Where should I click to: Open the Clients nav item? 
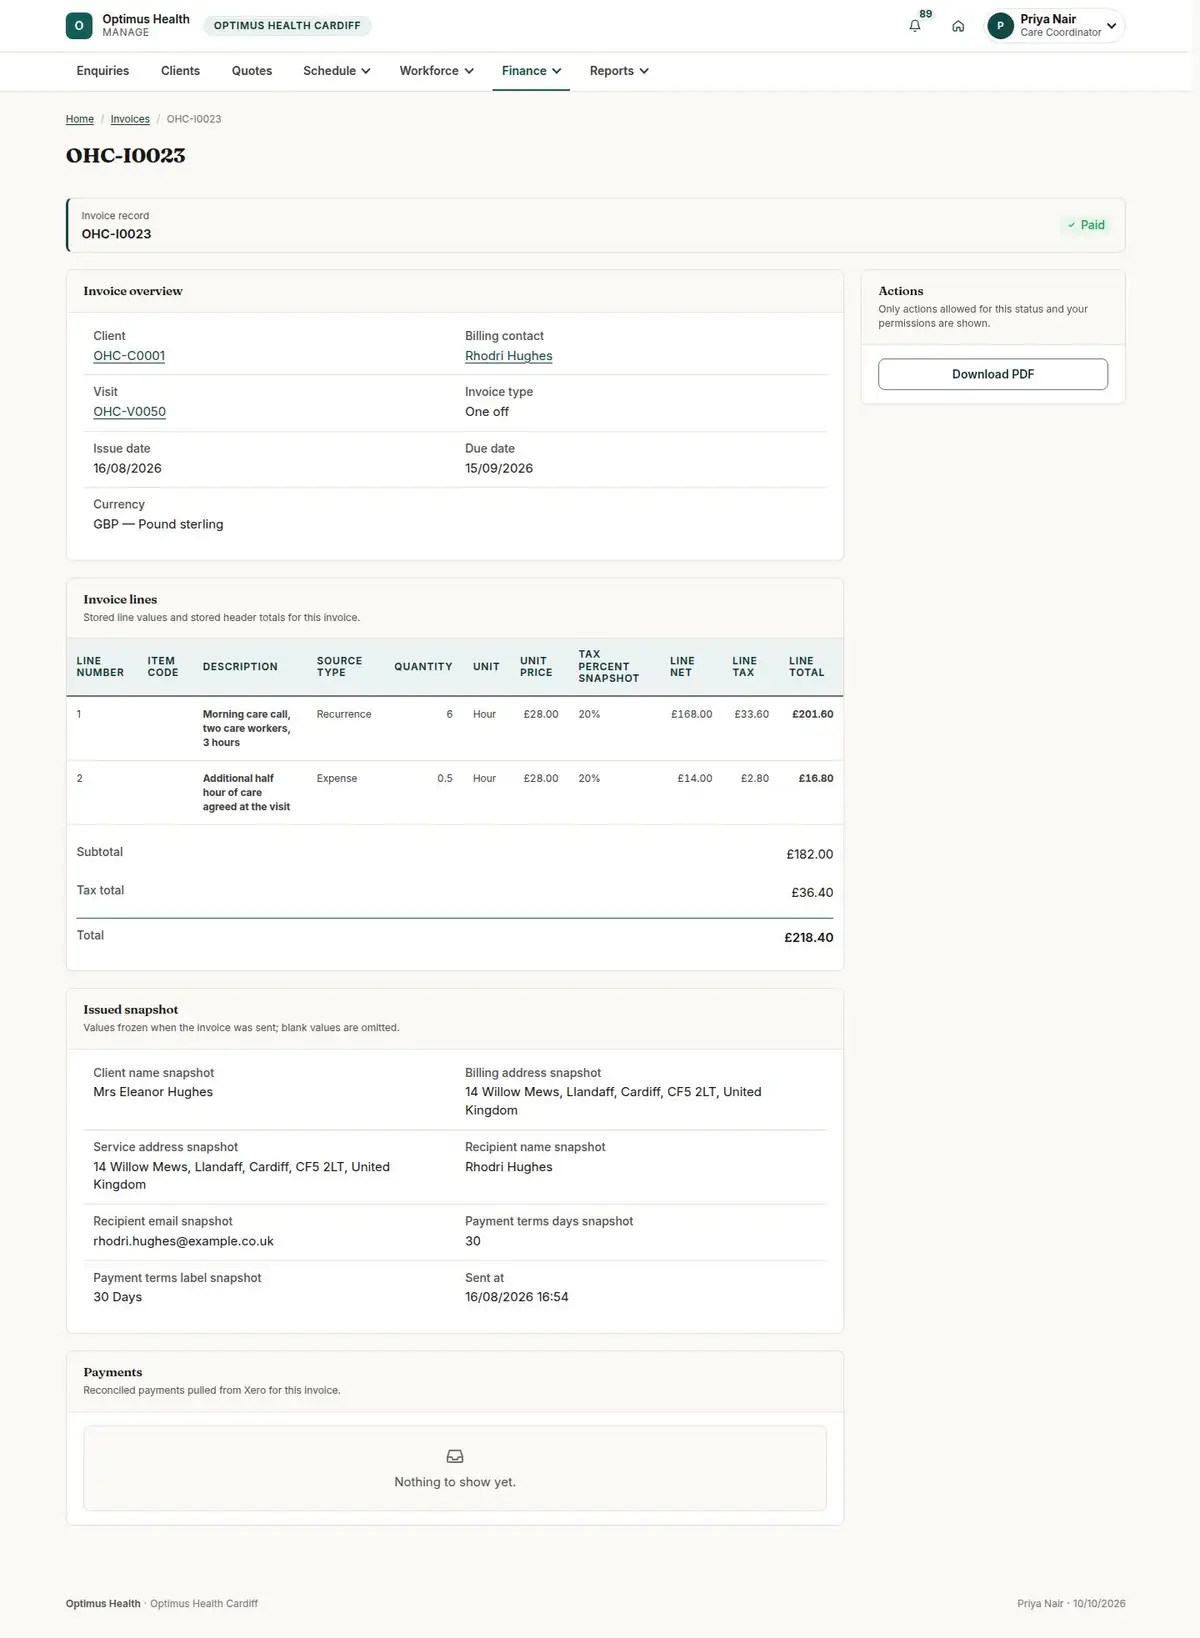[x=180, y=71]
